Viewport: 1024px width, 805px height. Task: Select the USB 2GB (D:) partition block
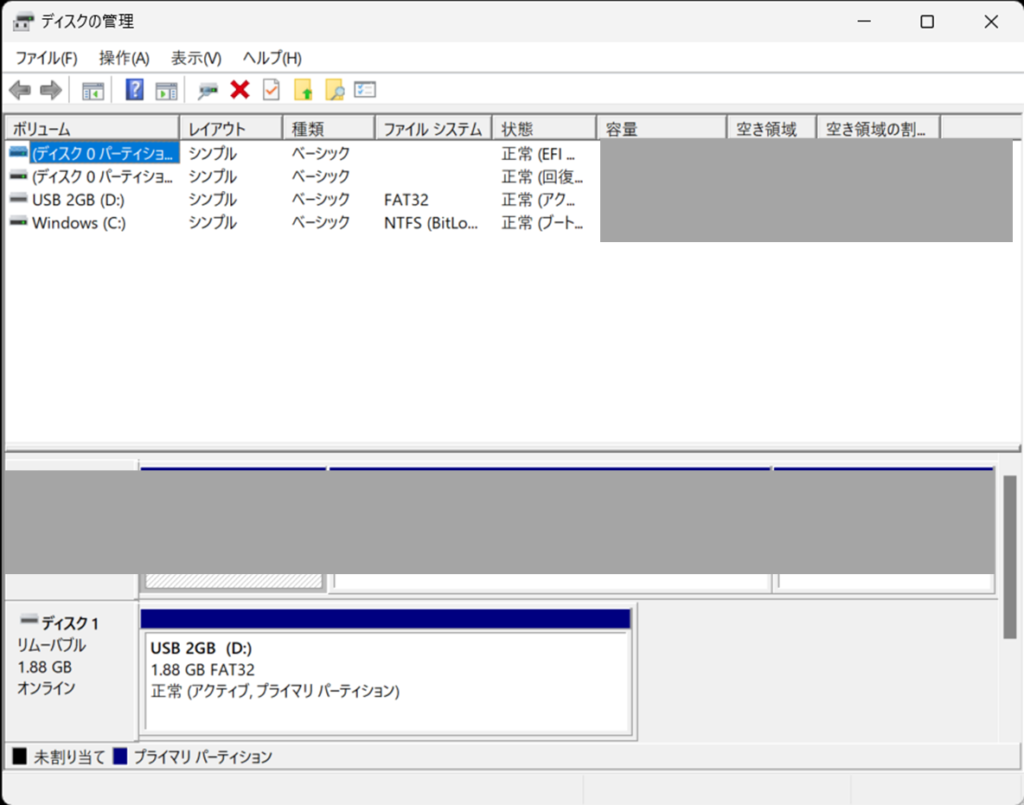pyautogui.click(x=387, y=672)
